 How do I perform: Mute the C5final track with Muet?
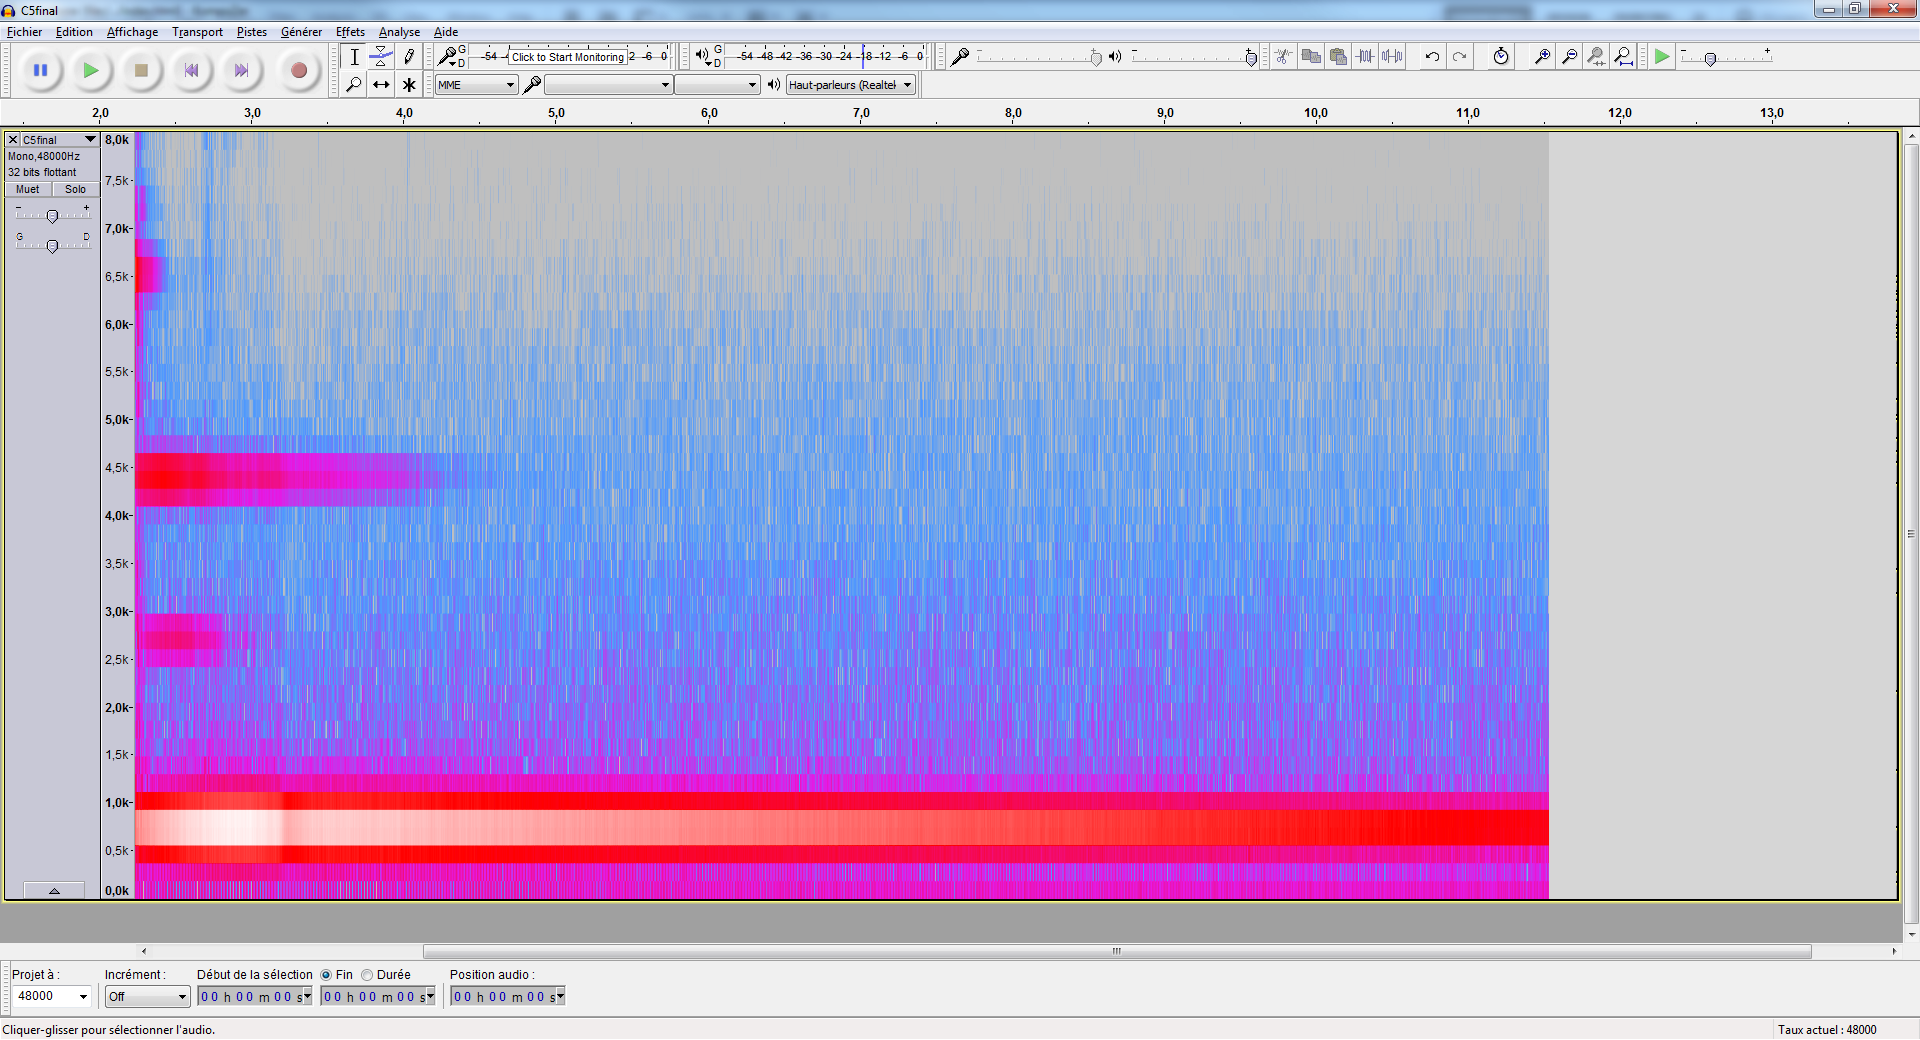28,189
